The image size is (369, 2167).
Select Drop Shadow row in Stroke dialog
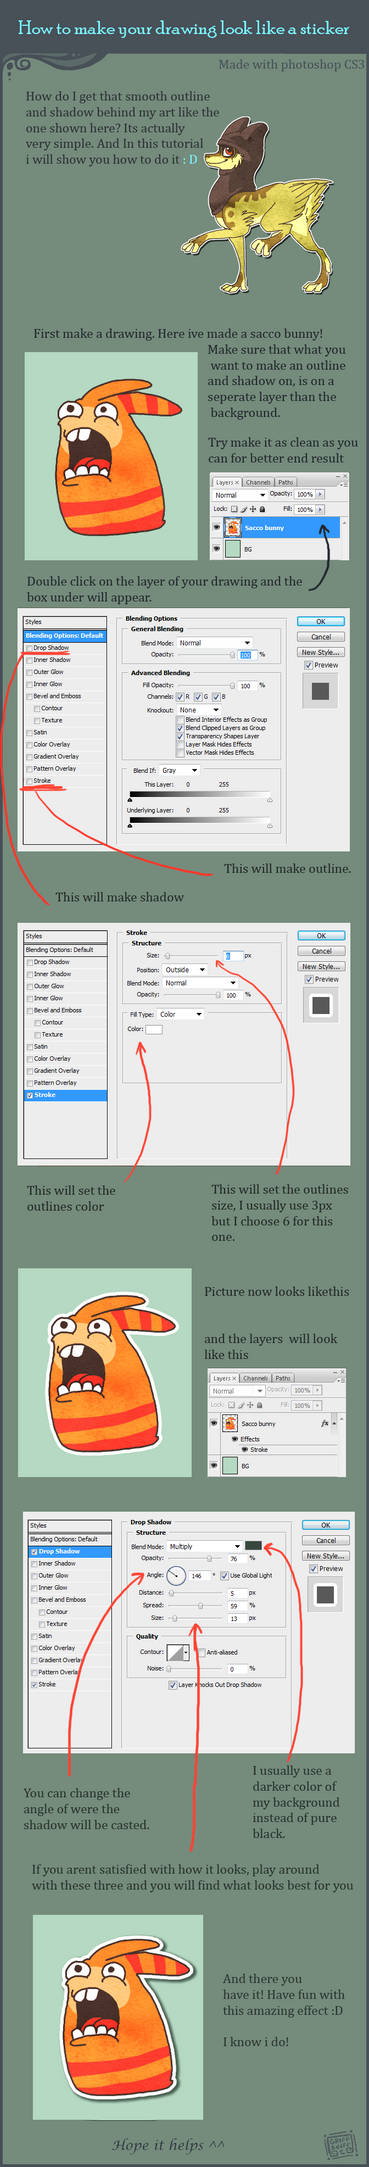65,962
